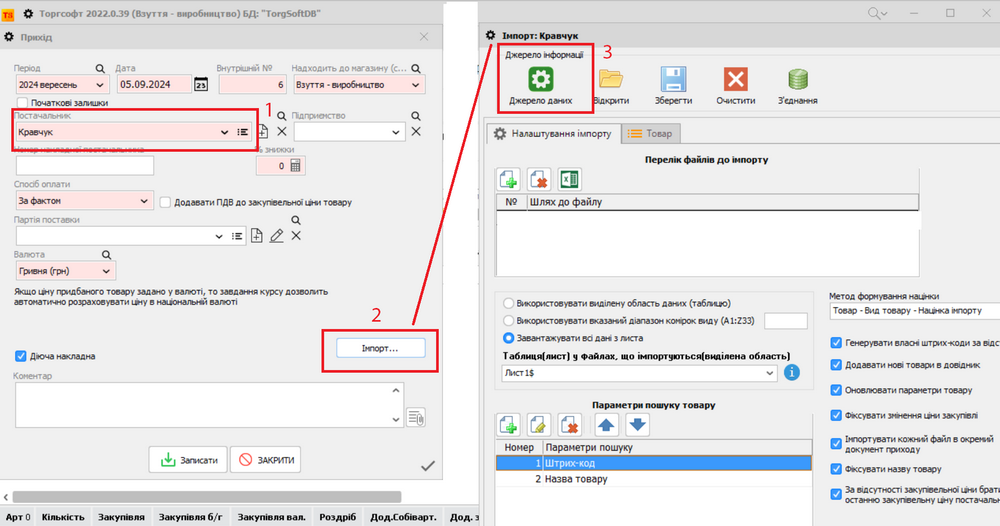Enable the Початкові залишки checkbox
Viewport: 1000px width, 526px height.
23,102
